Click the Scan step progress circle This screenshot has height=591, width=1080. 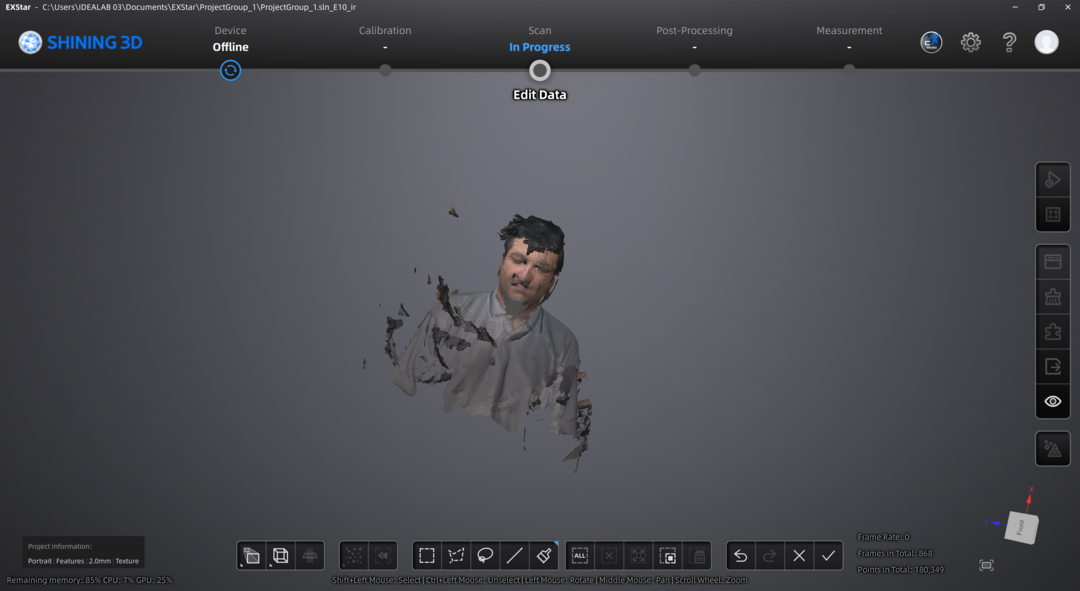[x=539, y=70]
